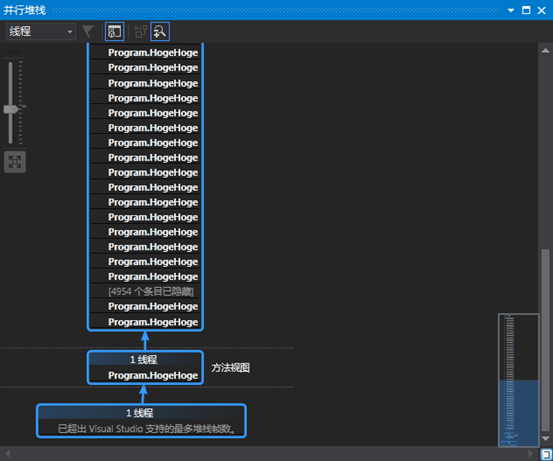Click the '1 线程' header above Program.HogeHoge

pyautogui.click(x=145, y=360)
